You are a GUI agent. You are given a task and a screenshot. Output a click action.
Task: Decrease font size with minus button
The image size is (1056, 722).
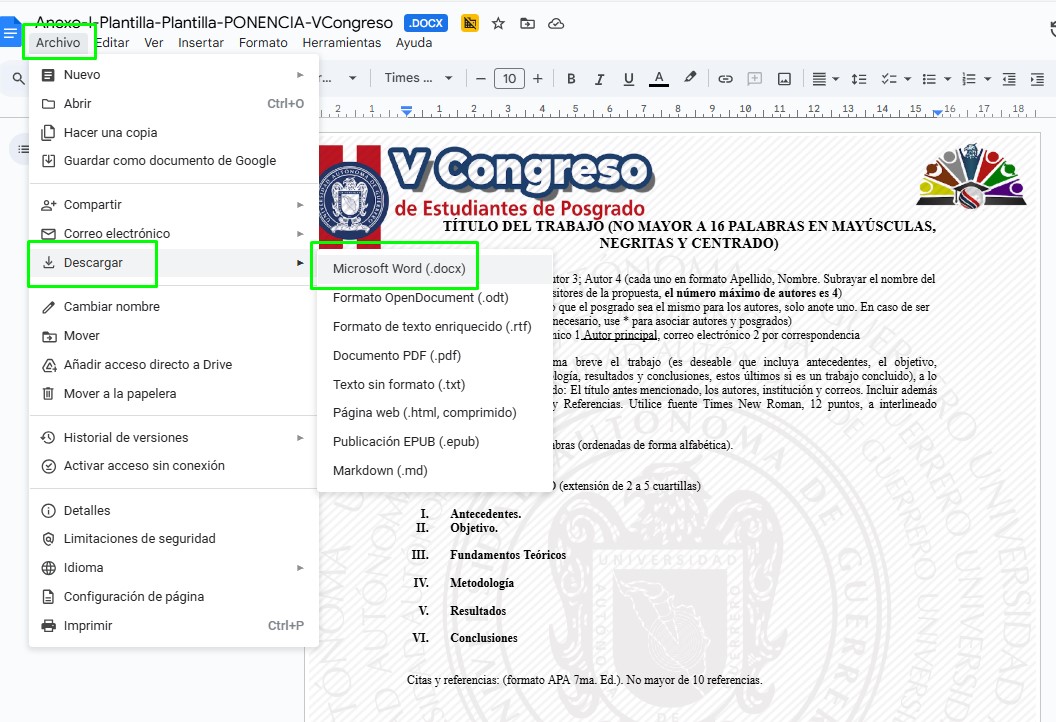481,78
